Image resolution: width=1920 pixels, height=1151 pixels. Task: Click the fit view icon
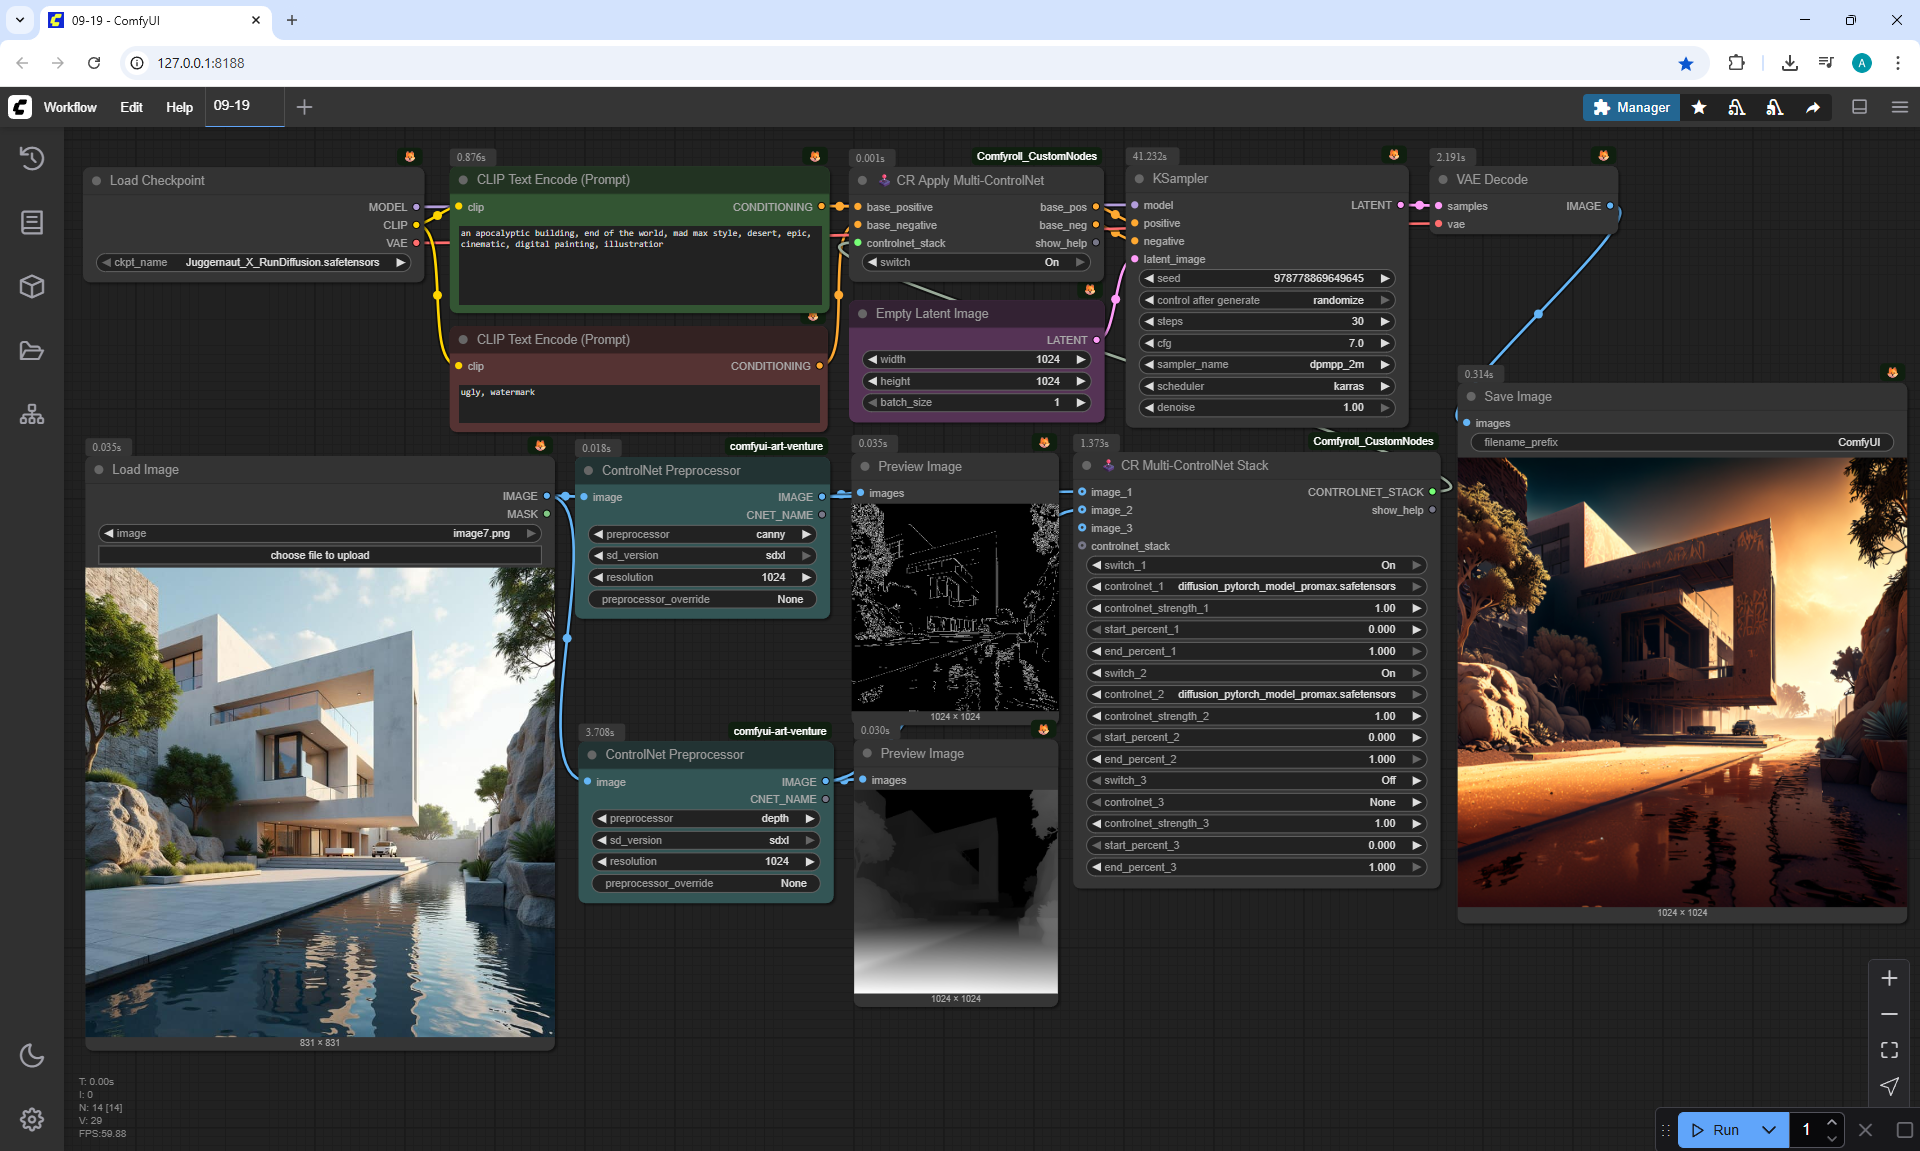pyautogui.click(x=1889, y=1050)
